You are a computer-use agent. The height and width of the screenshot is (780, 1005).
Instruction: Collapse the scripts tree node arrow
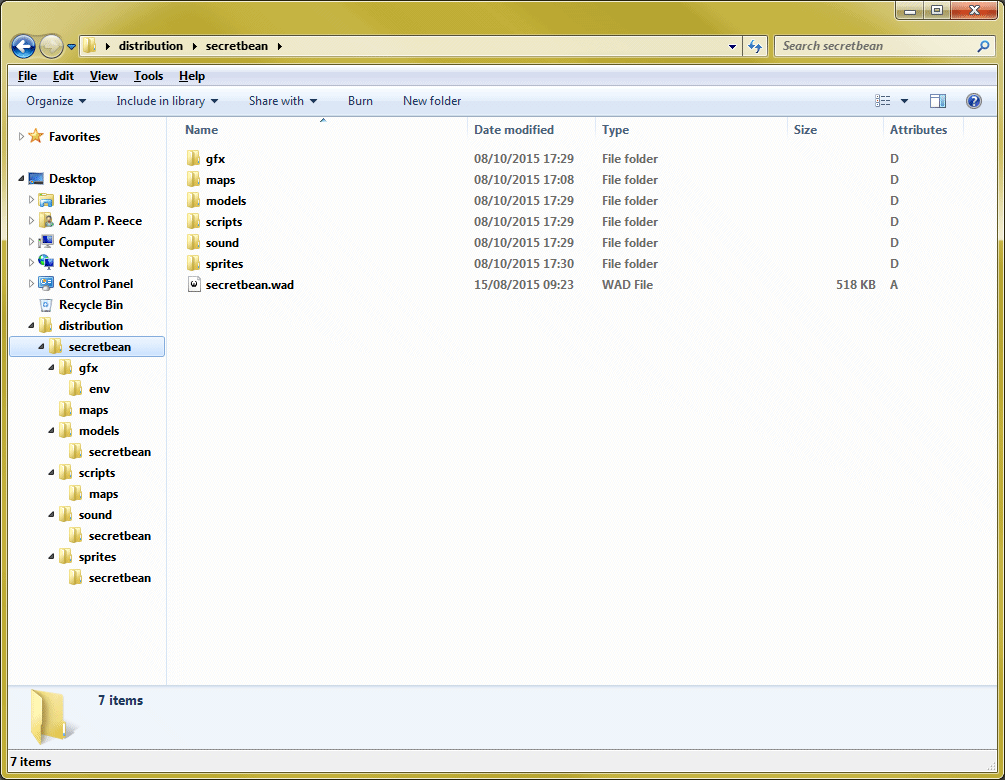51,473
